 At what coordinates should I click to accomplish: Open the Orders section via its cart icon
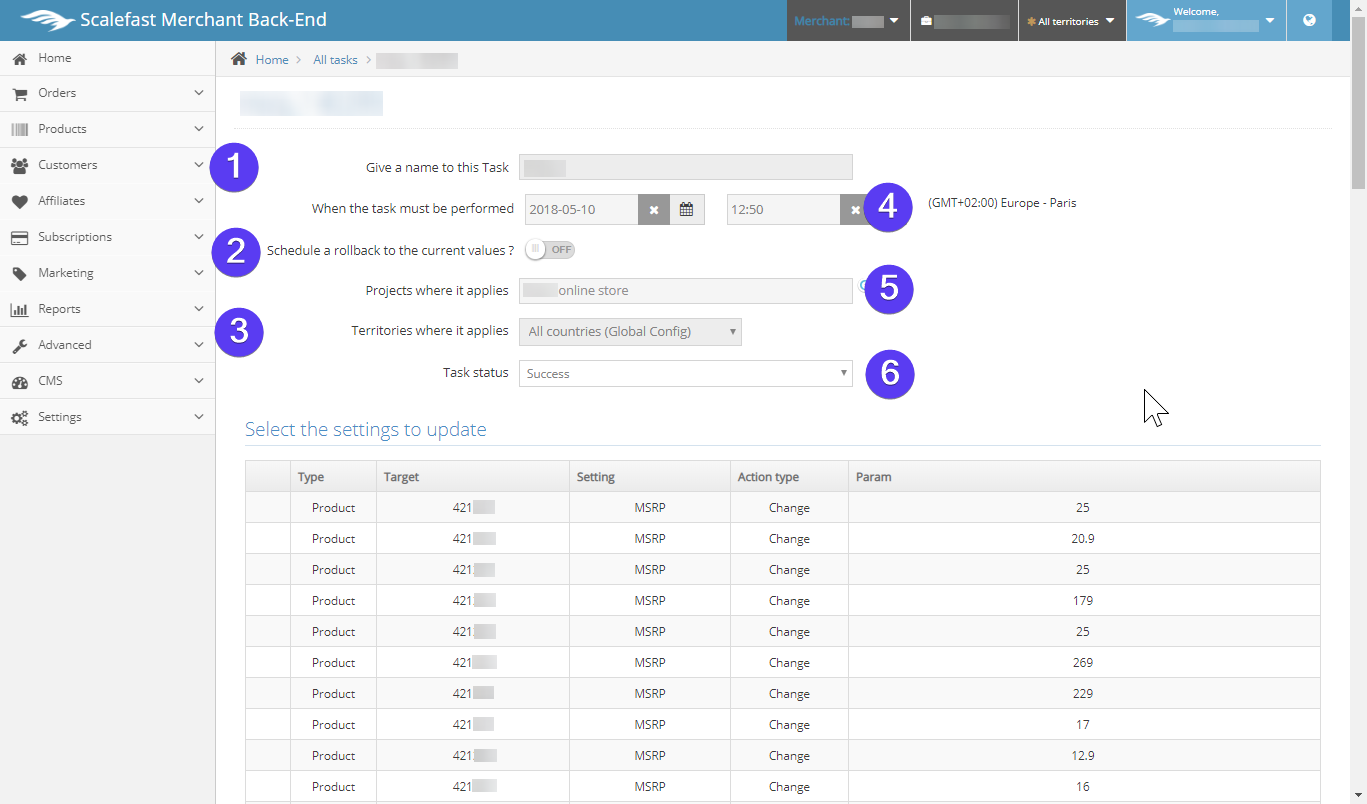[20, 93]
